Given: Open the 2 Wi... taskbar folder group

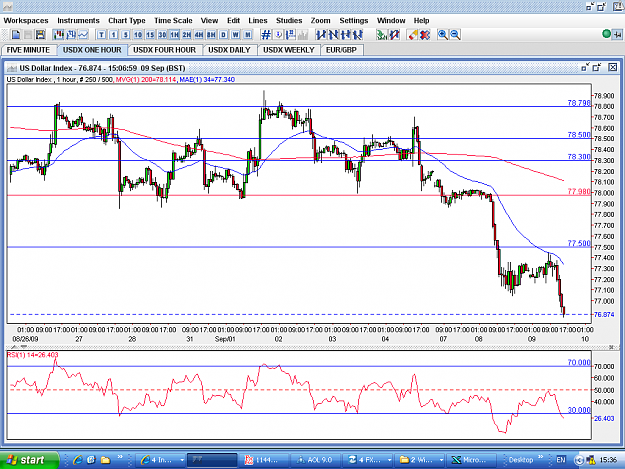Looking at the screenshot, I should tap(421, 460).
